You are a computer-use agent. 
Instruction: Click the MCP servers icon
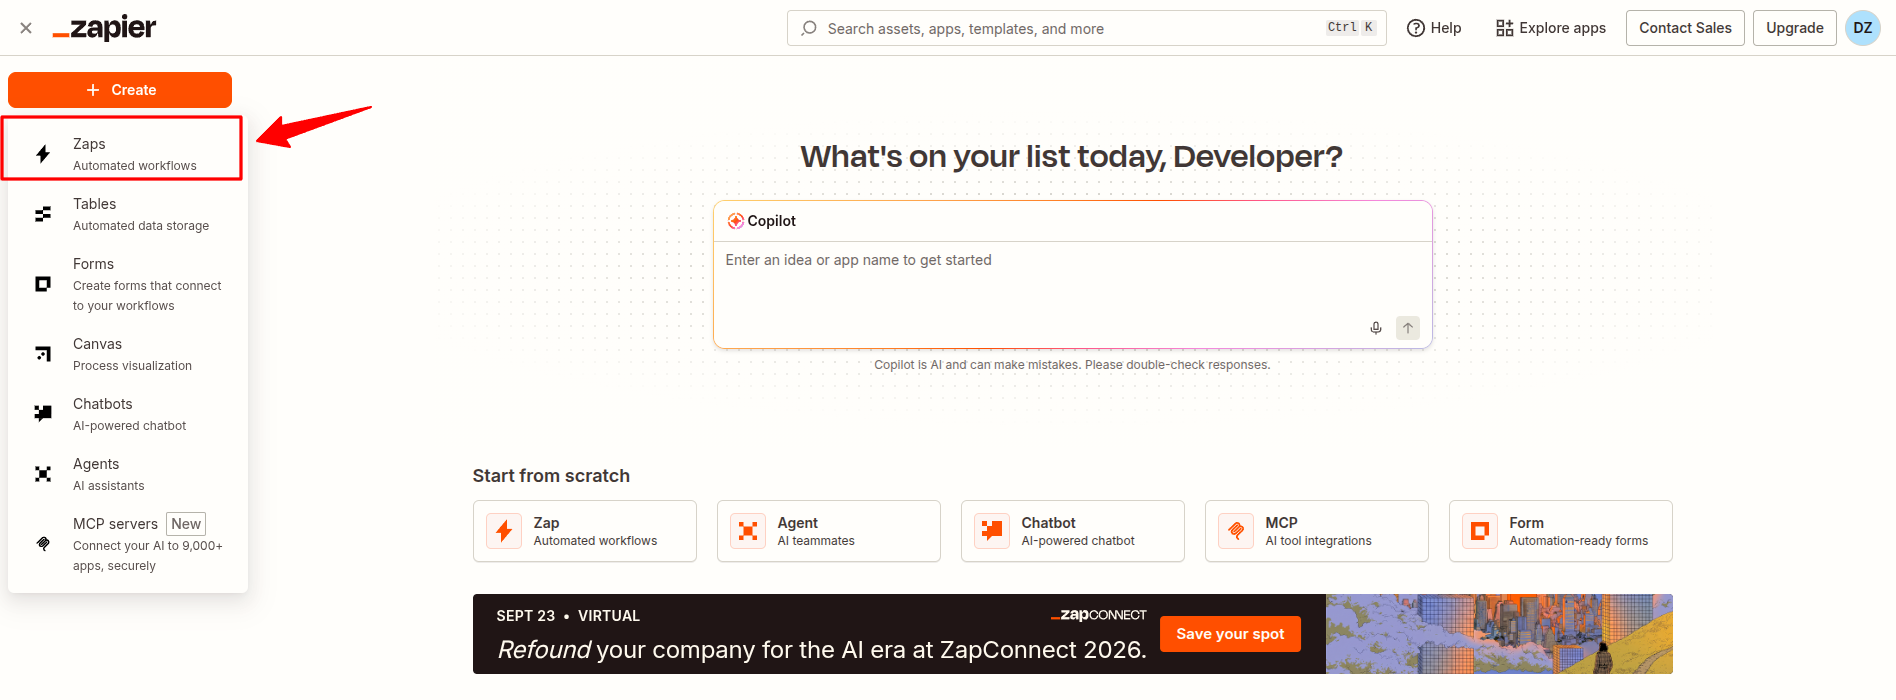pyautogui.click(x=43, y=544)
